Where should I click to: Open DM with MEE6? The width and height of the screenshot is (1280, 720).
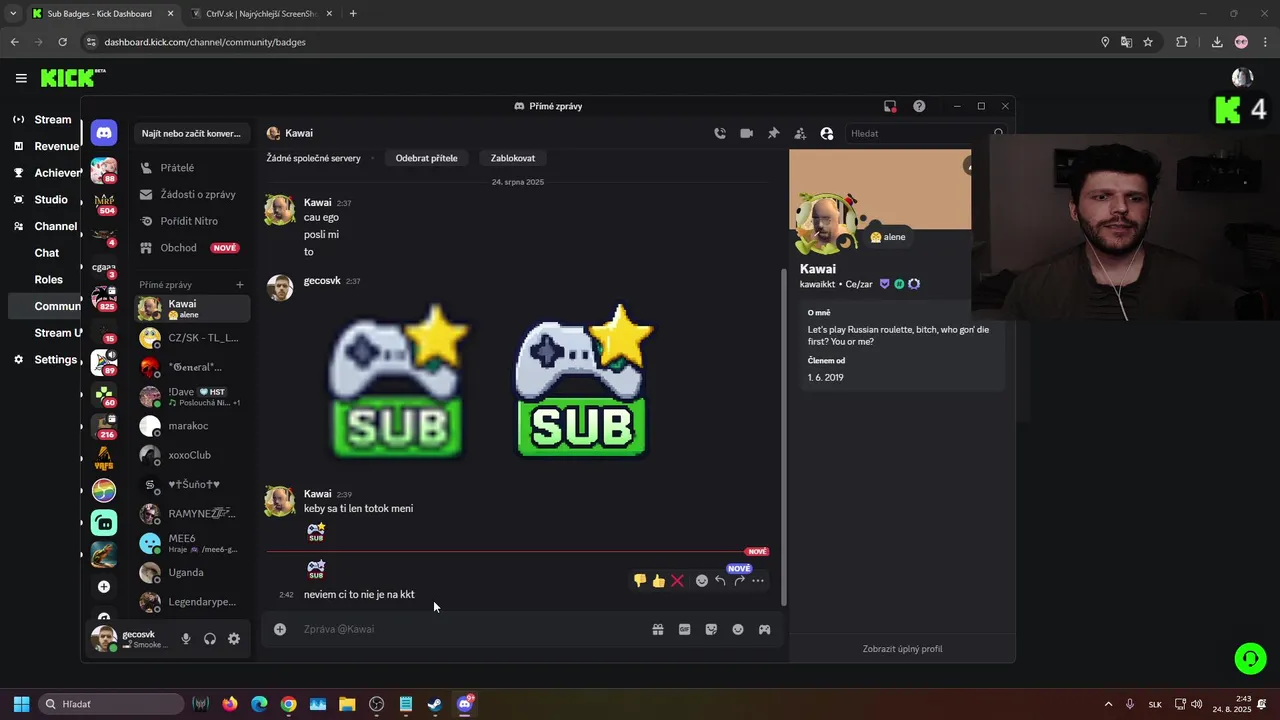coord(192,543)
